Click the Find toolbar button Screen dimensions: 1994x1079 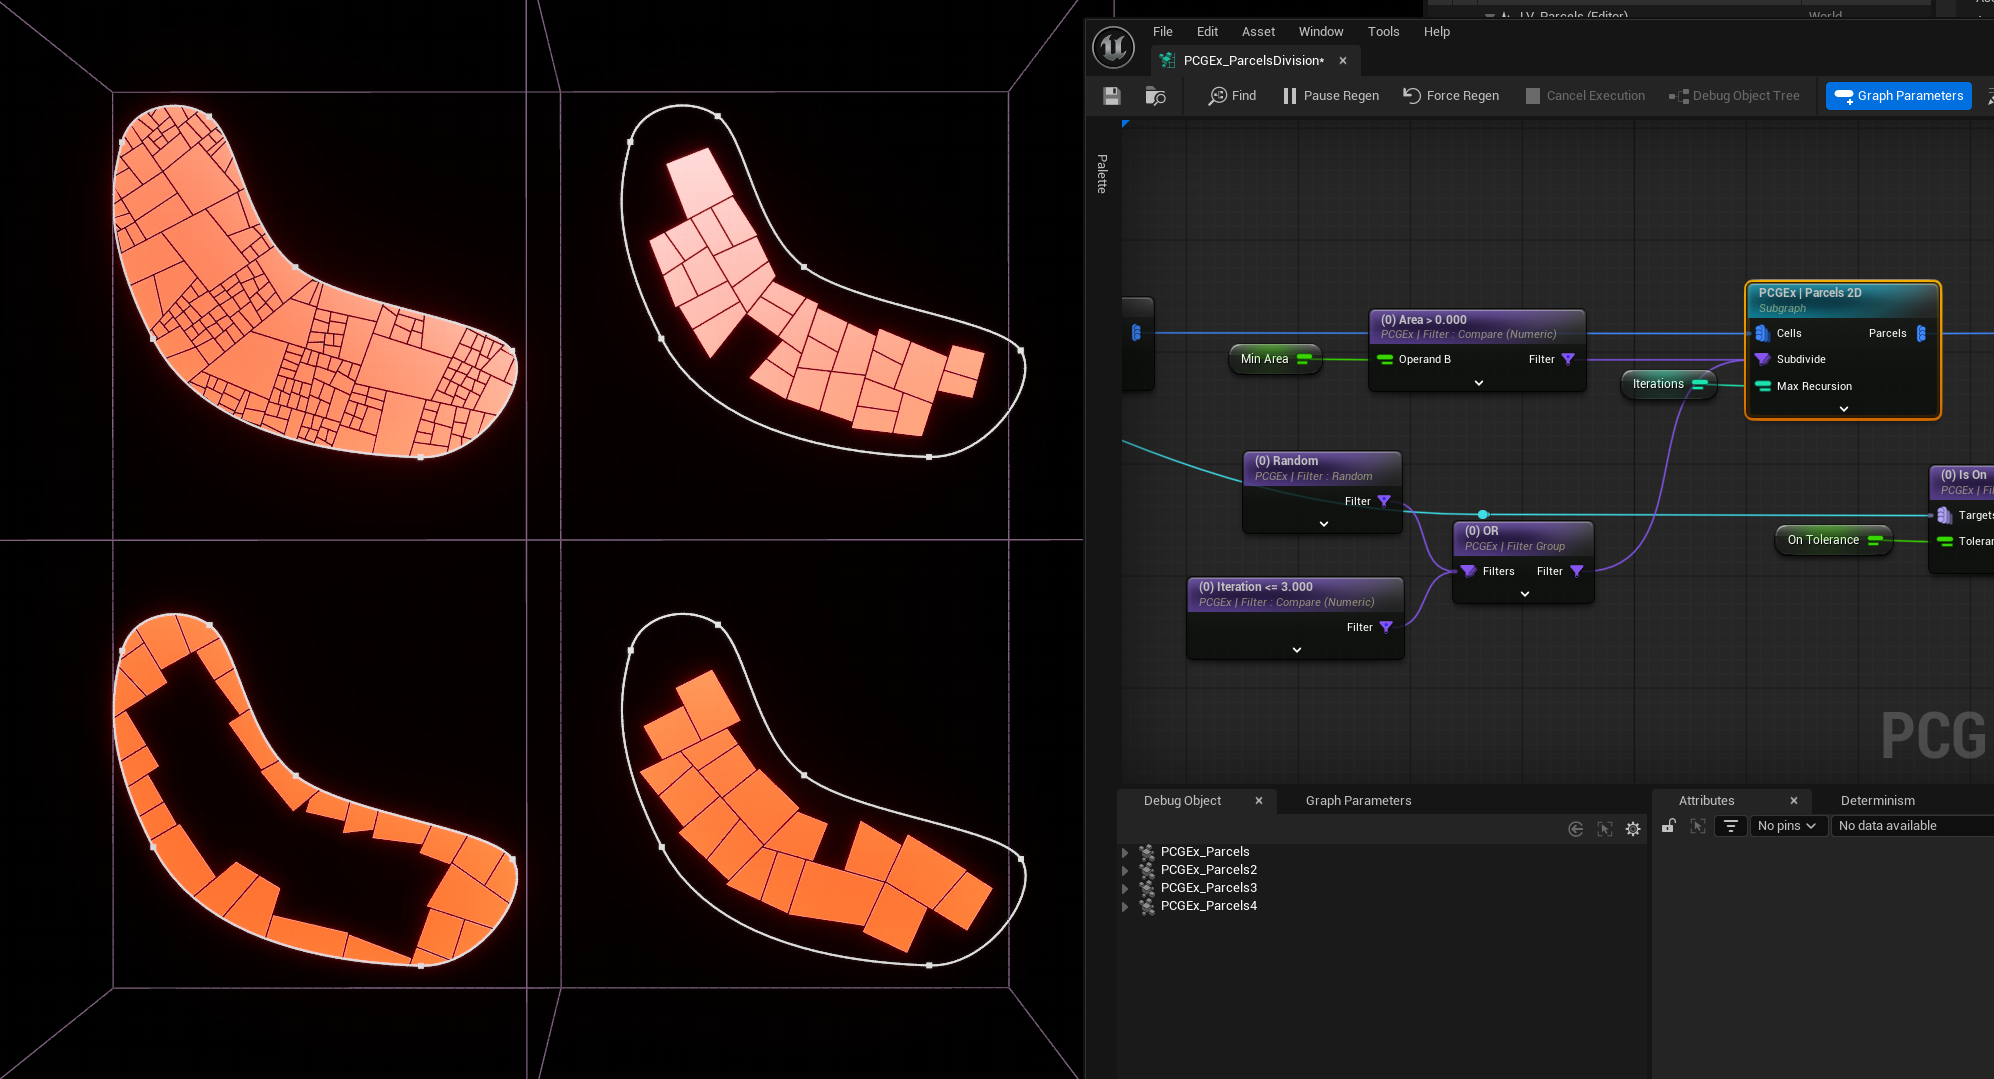pos(1232,96)
